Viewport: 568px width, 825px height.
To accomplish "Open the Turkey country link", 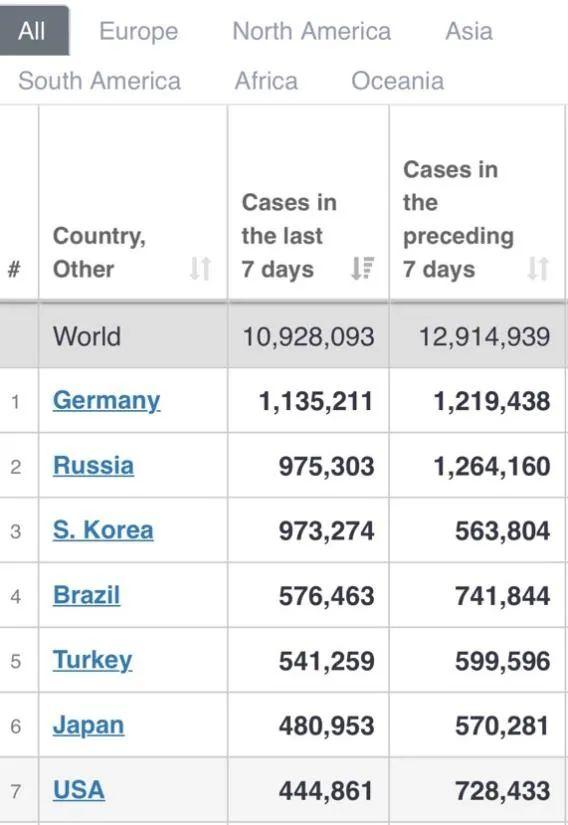I will point(93,660).
